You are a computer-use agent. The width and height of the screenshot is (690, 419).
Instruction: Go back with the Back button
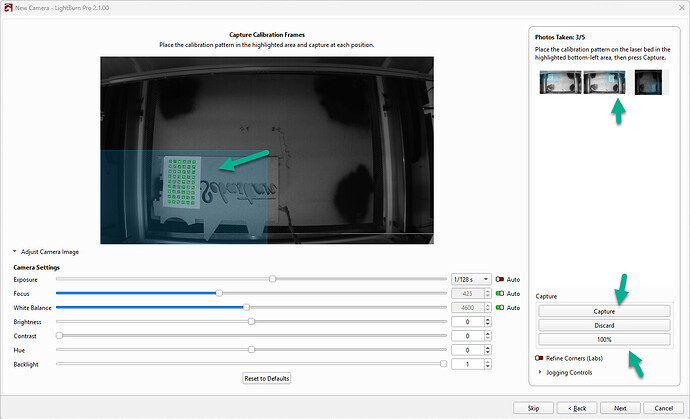[577, 408]
